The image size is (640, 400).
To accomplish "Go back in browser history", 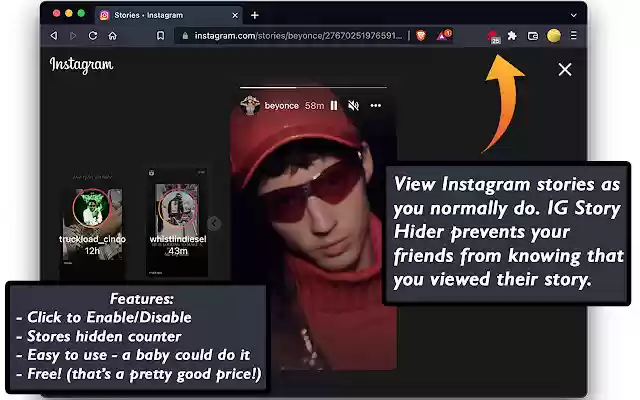I will click(x=54, y=36).
